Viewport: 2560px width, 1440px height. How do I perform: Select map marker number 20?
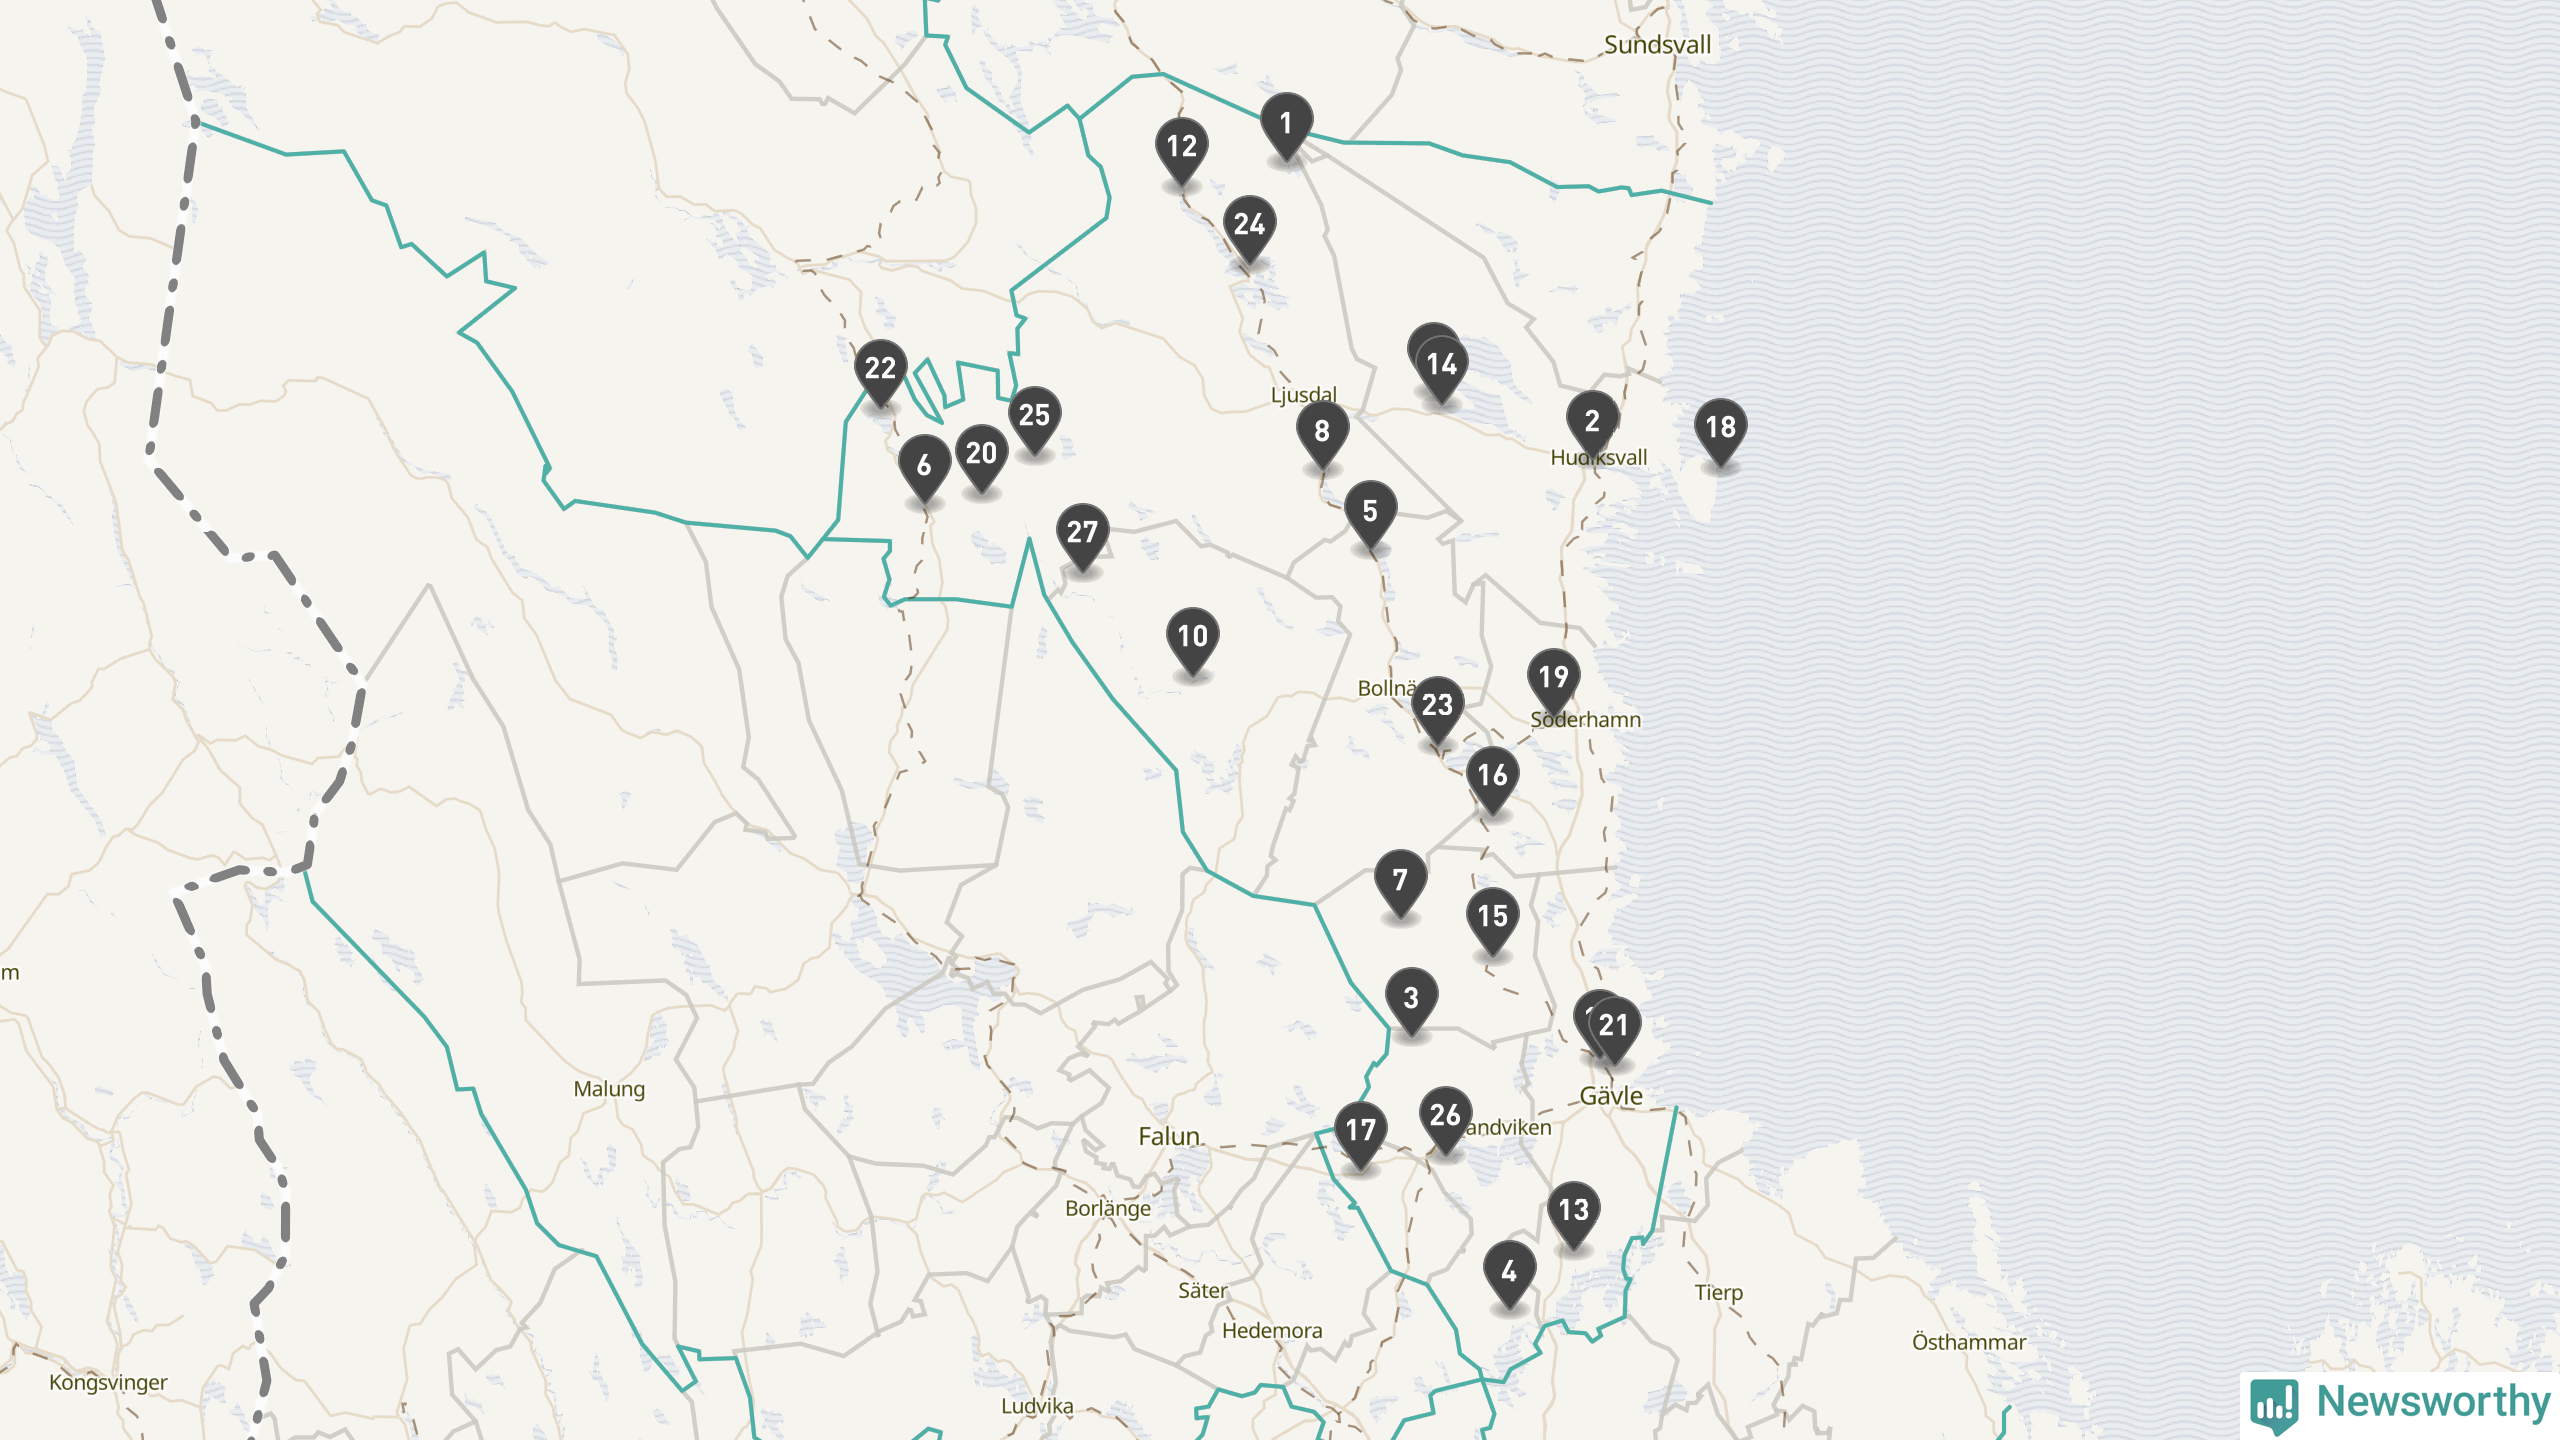981,454
